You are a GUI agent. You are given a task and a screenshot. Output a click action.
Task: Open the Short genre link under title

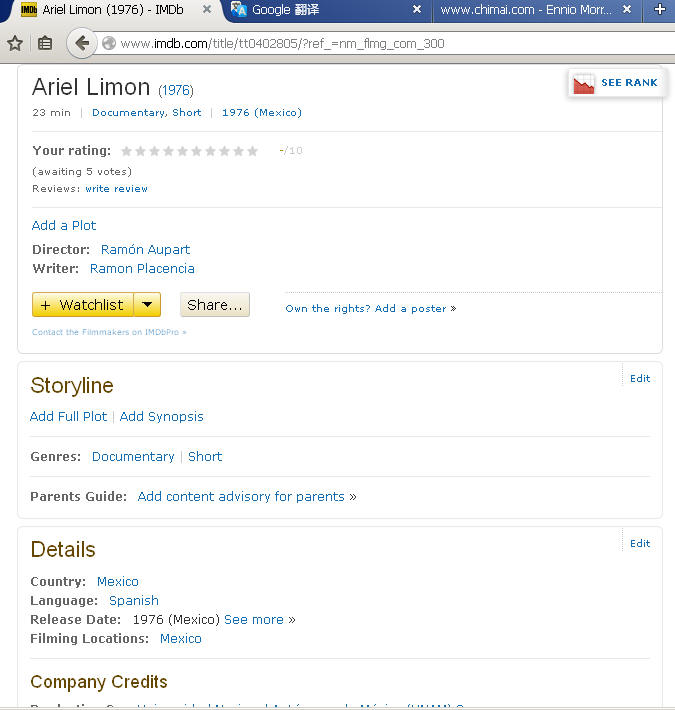[187, 112]
